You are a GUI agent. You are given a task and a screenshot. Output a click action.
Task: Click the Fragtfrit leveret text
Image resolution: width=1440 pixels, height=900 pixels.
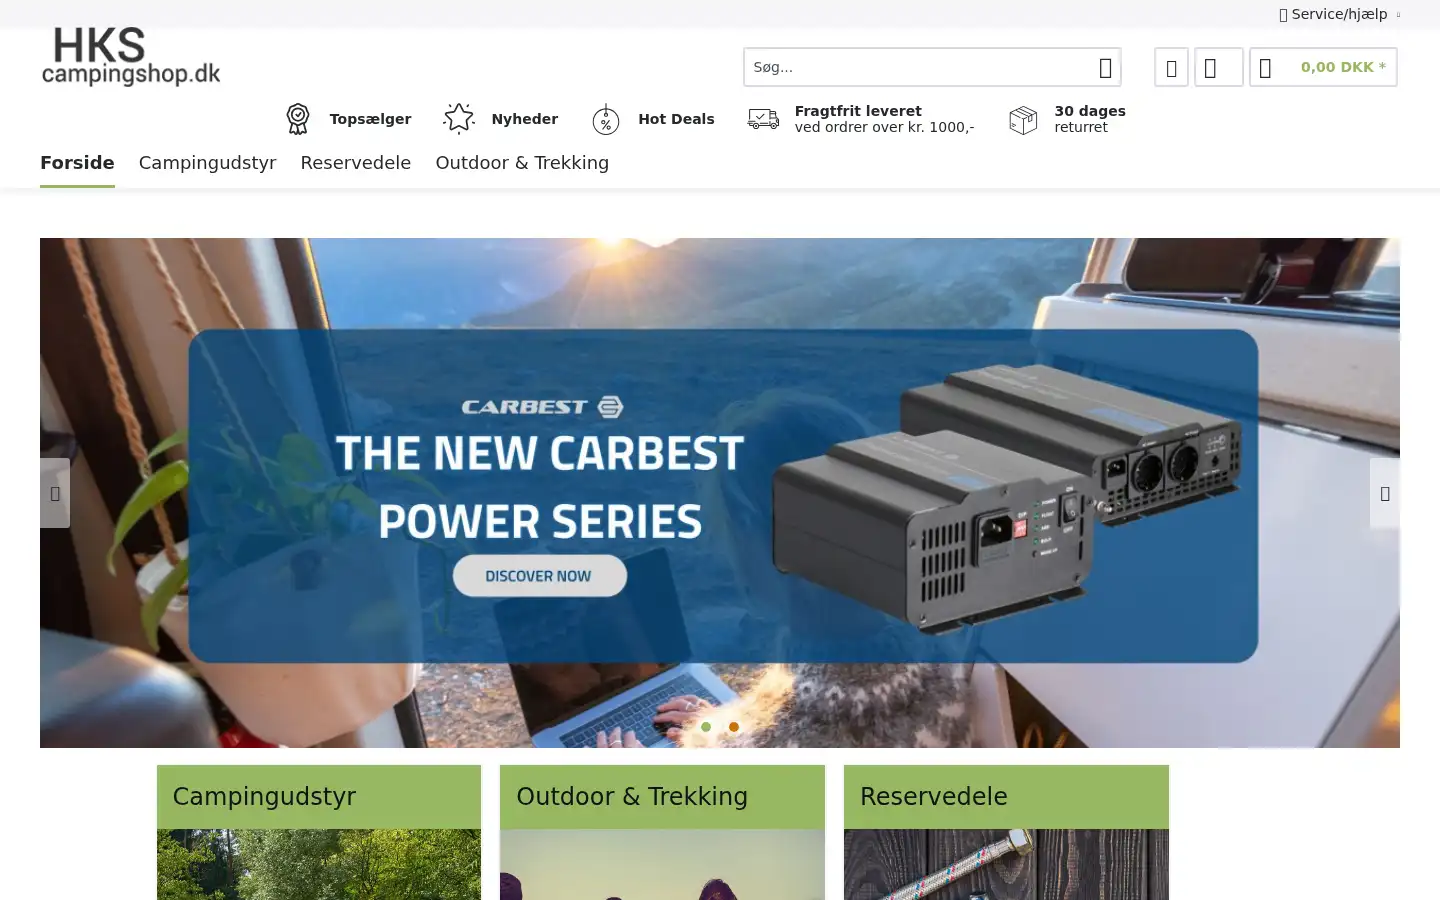(858, 111)
